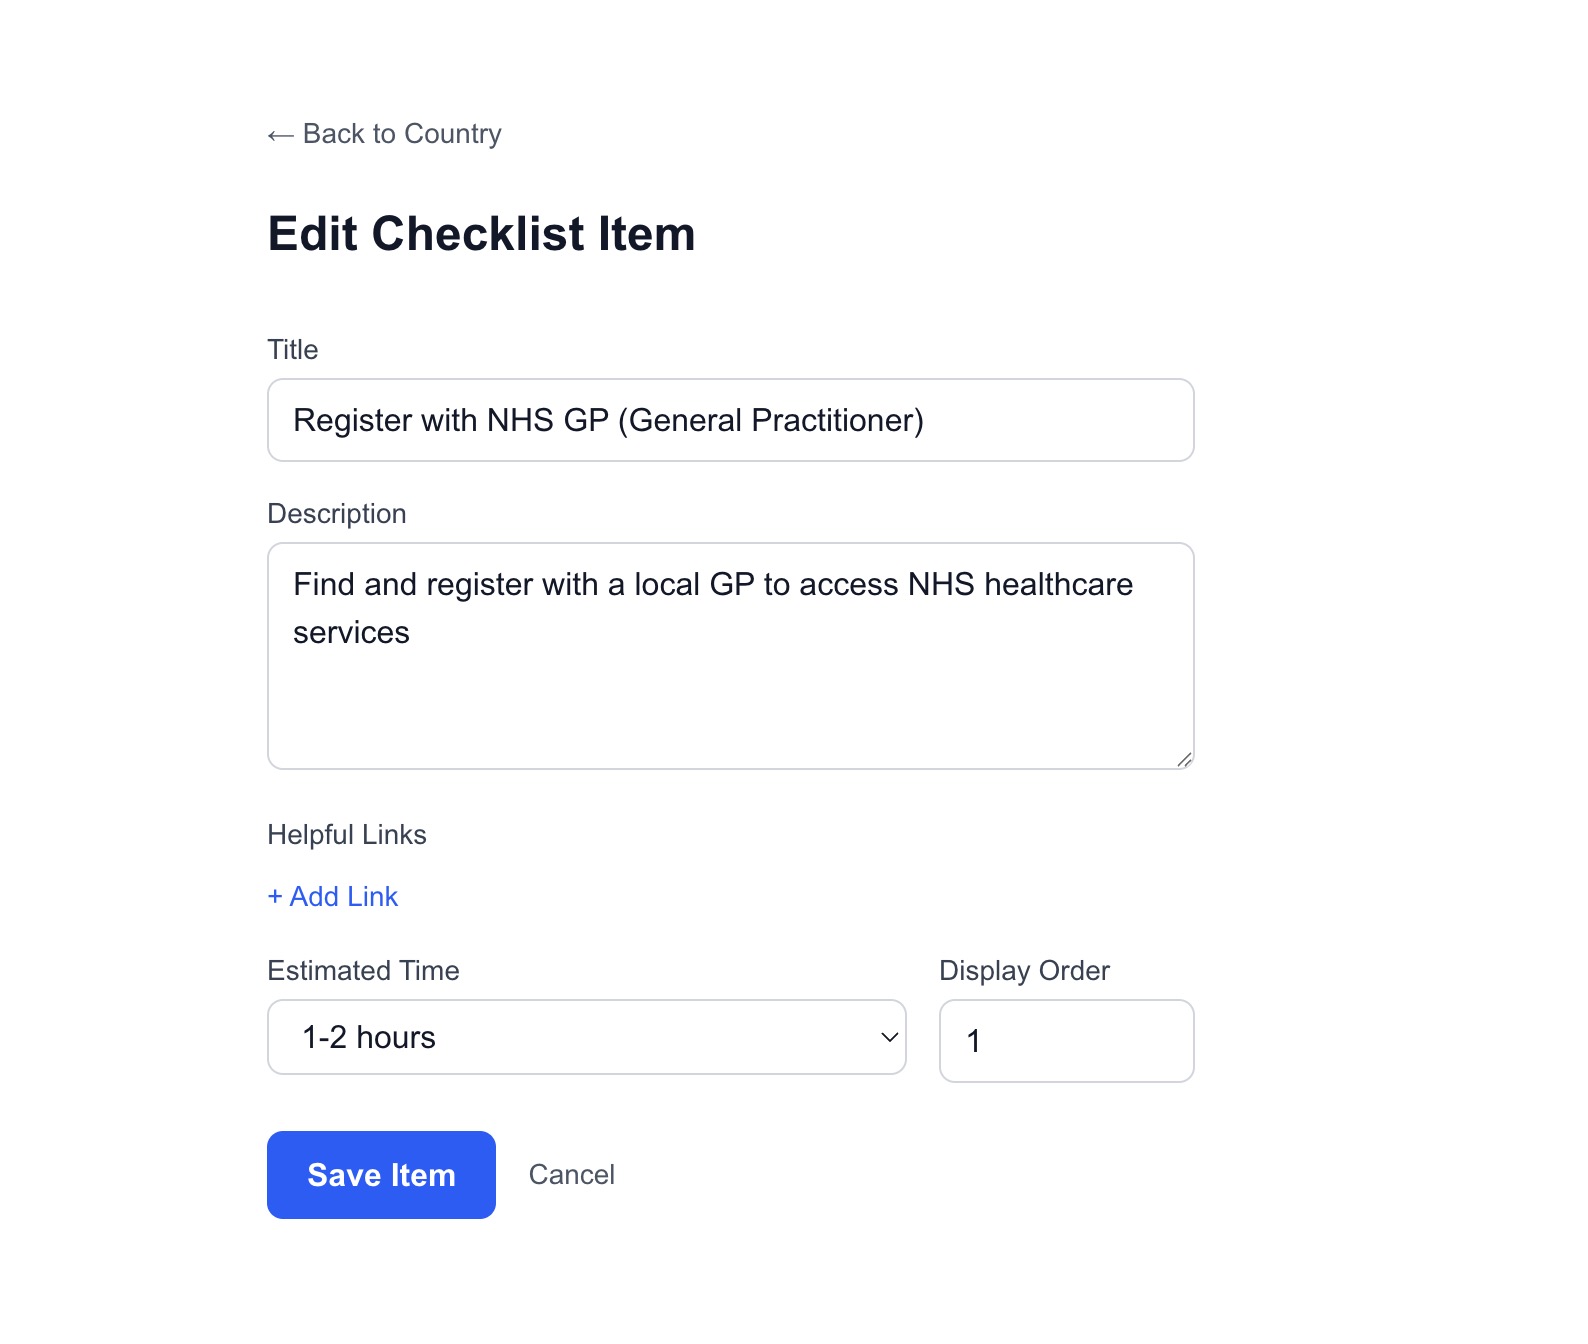Image resolution: width=1588 pixels, height=1344 pixels.
Task: Click the textarea resize handle icon
Action: click(x=1184, y=758)
